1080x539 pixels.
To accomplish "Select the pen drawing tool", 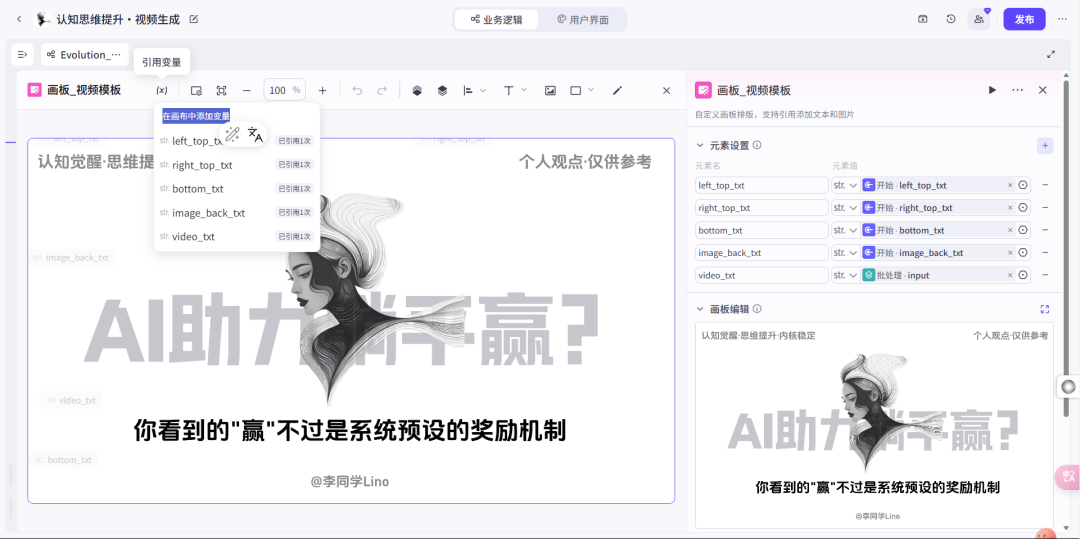I will pyautogui.click(x=617, y=90).
